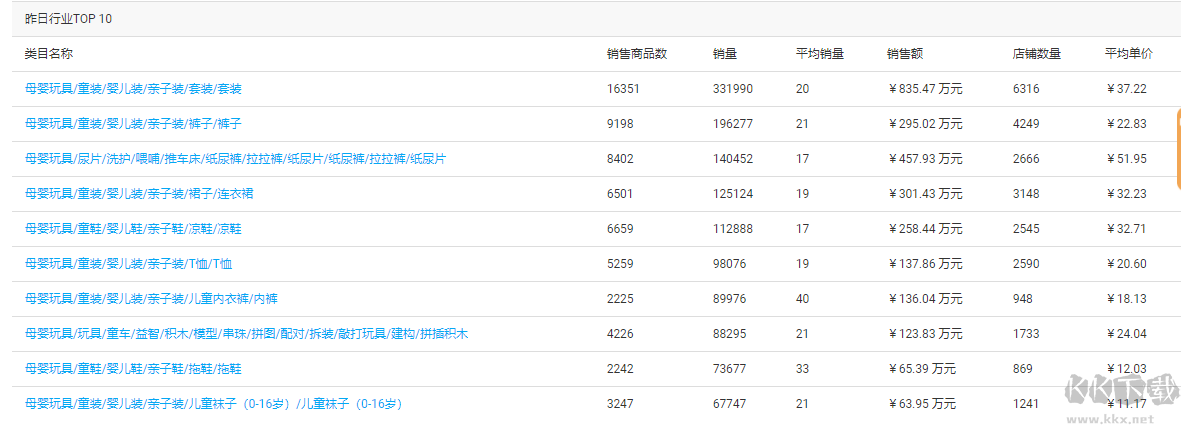Click the 销售额 column header

point(905,54)
